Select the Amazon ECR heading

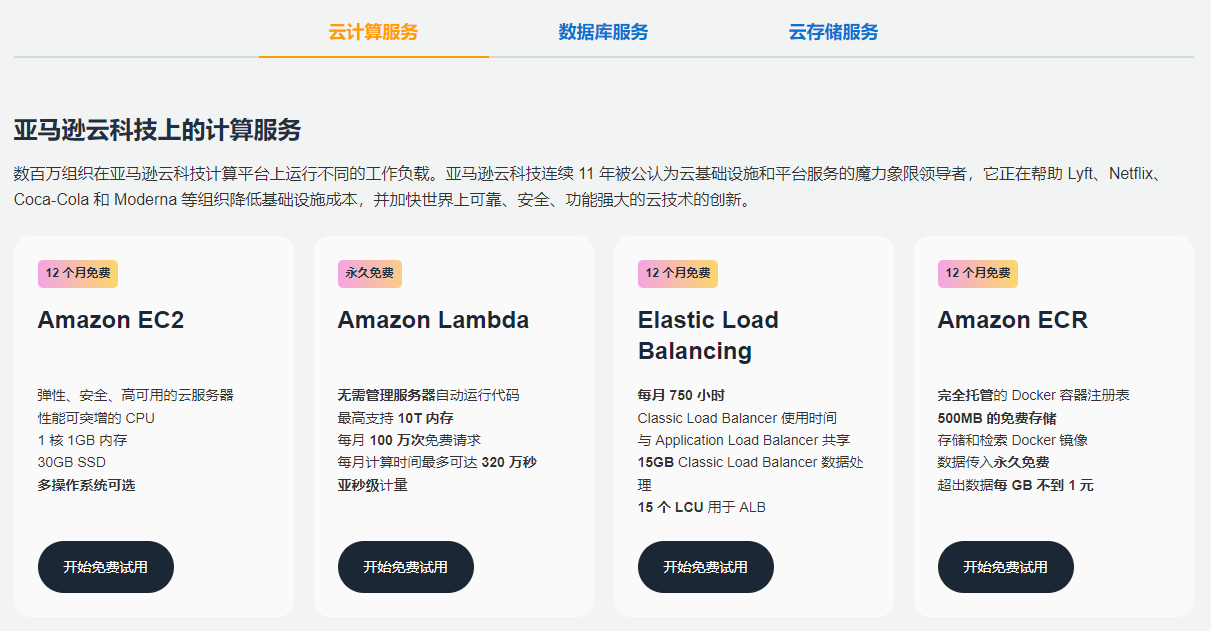click(1012, 319)
